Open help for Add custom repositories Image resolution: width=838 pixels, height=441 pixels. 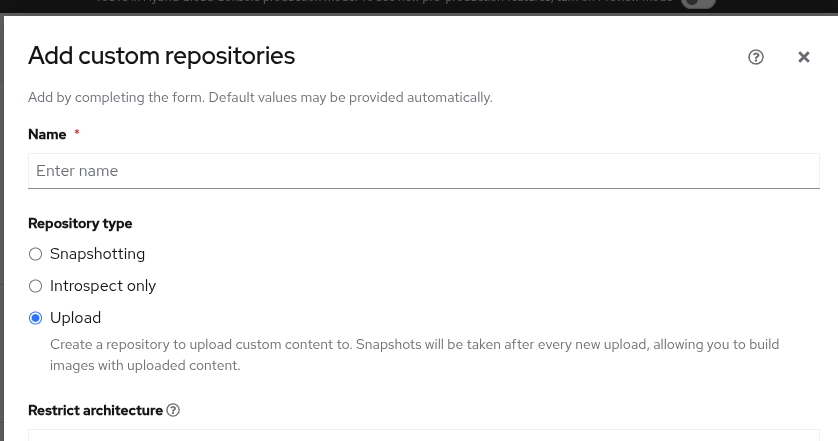tap(756, 57)
